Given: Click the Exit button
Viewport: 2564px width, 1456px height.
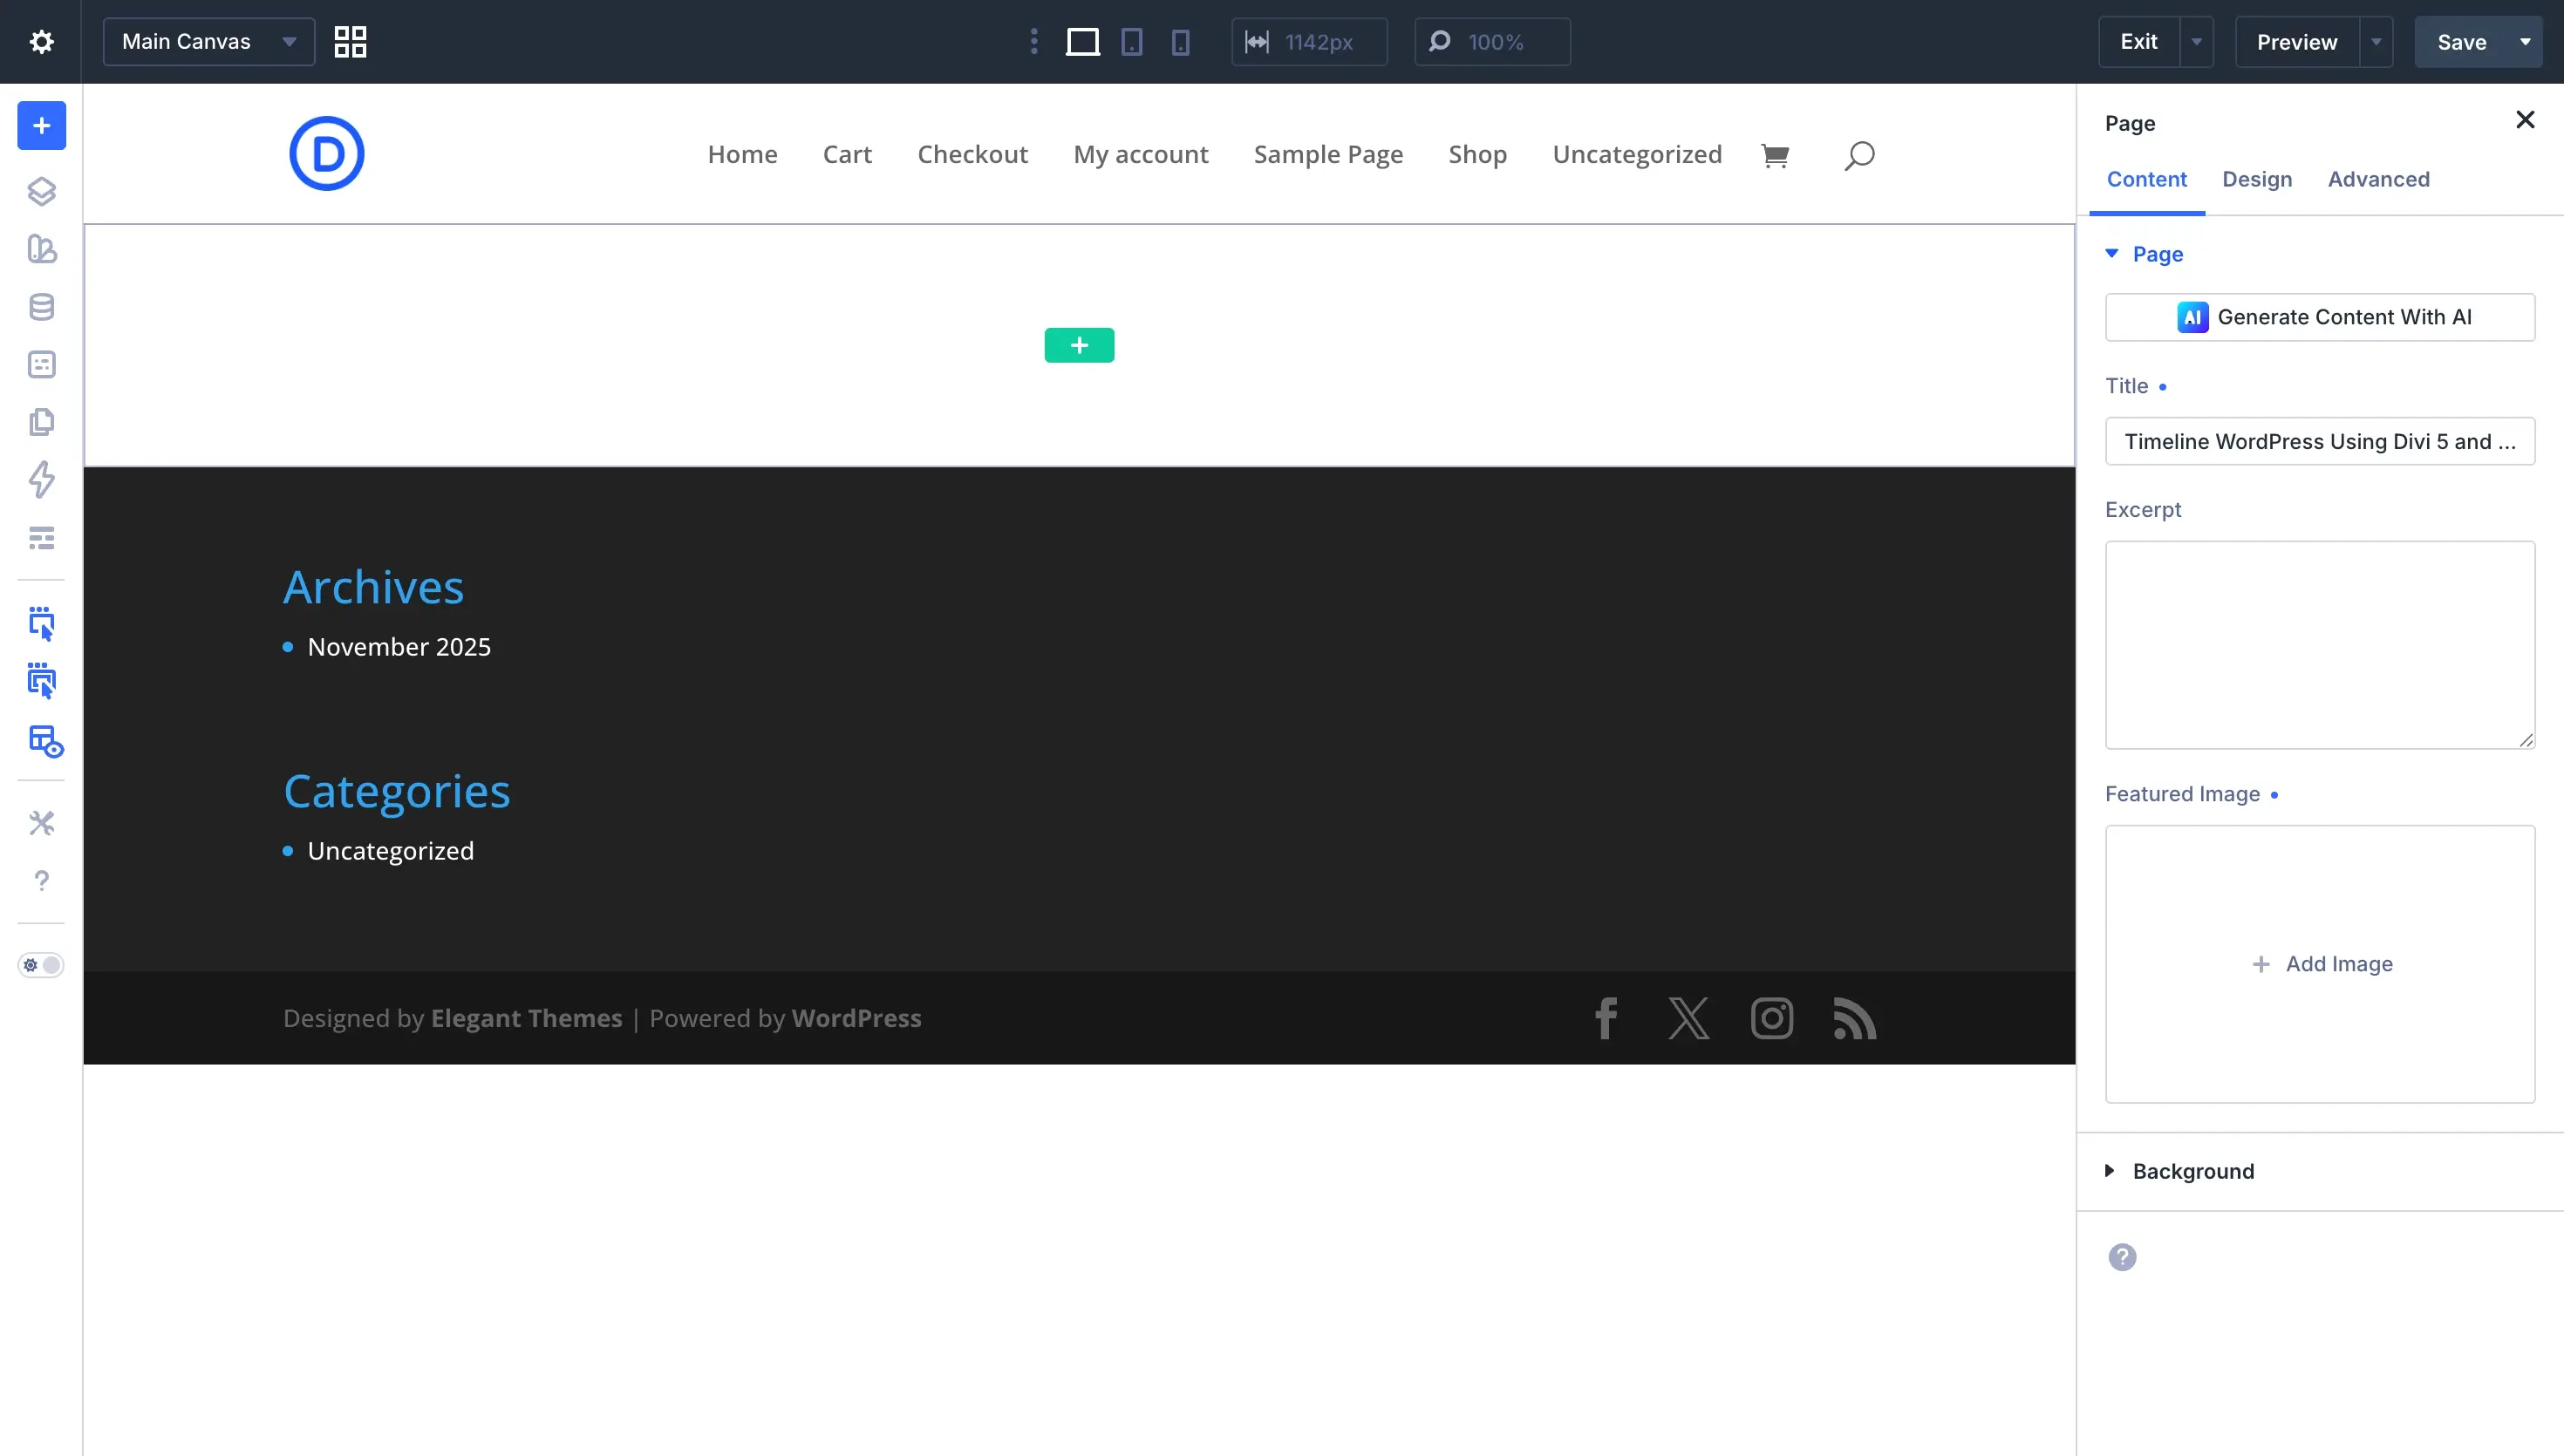Looking at the screenshot, I should [x=2139, y=42].
